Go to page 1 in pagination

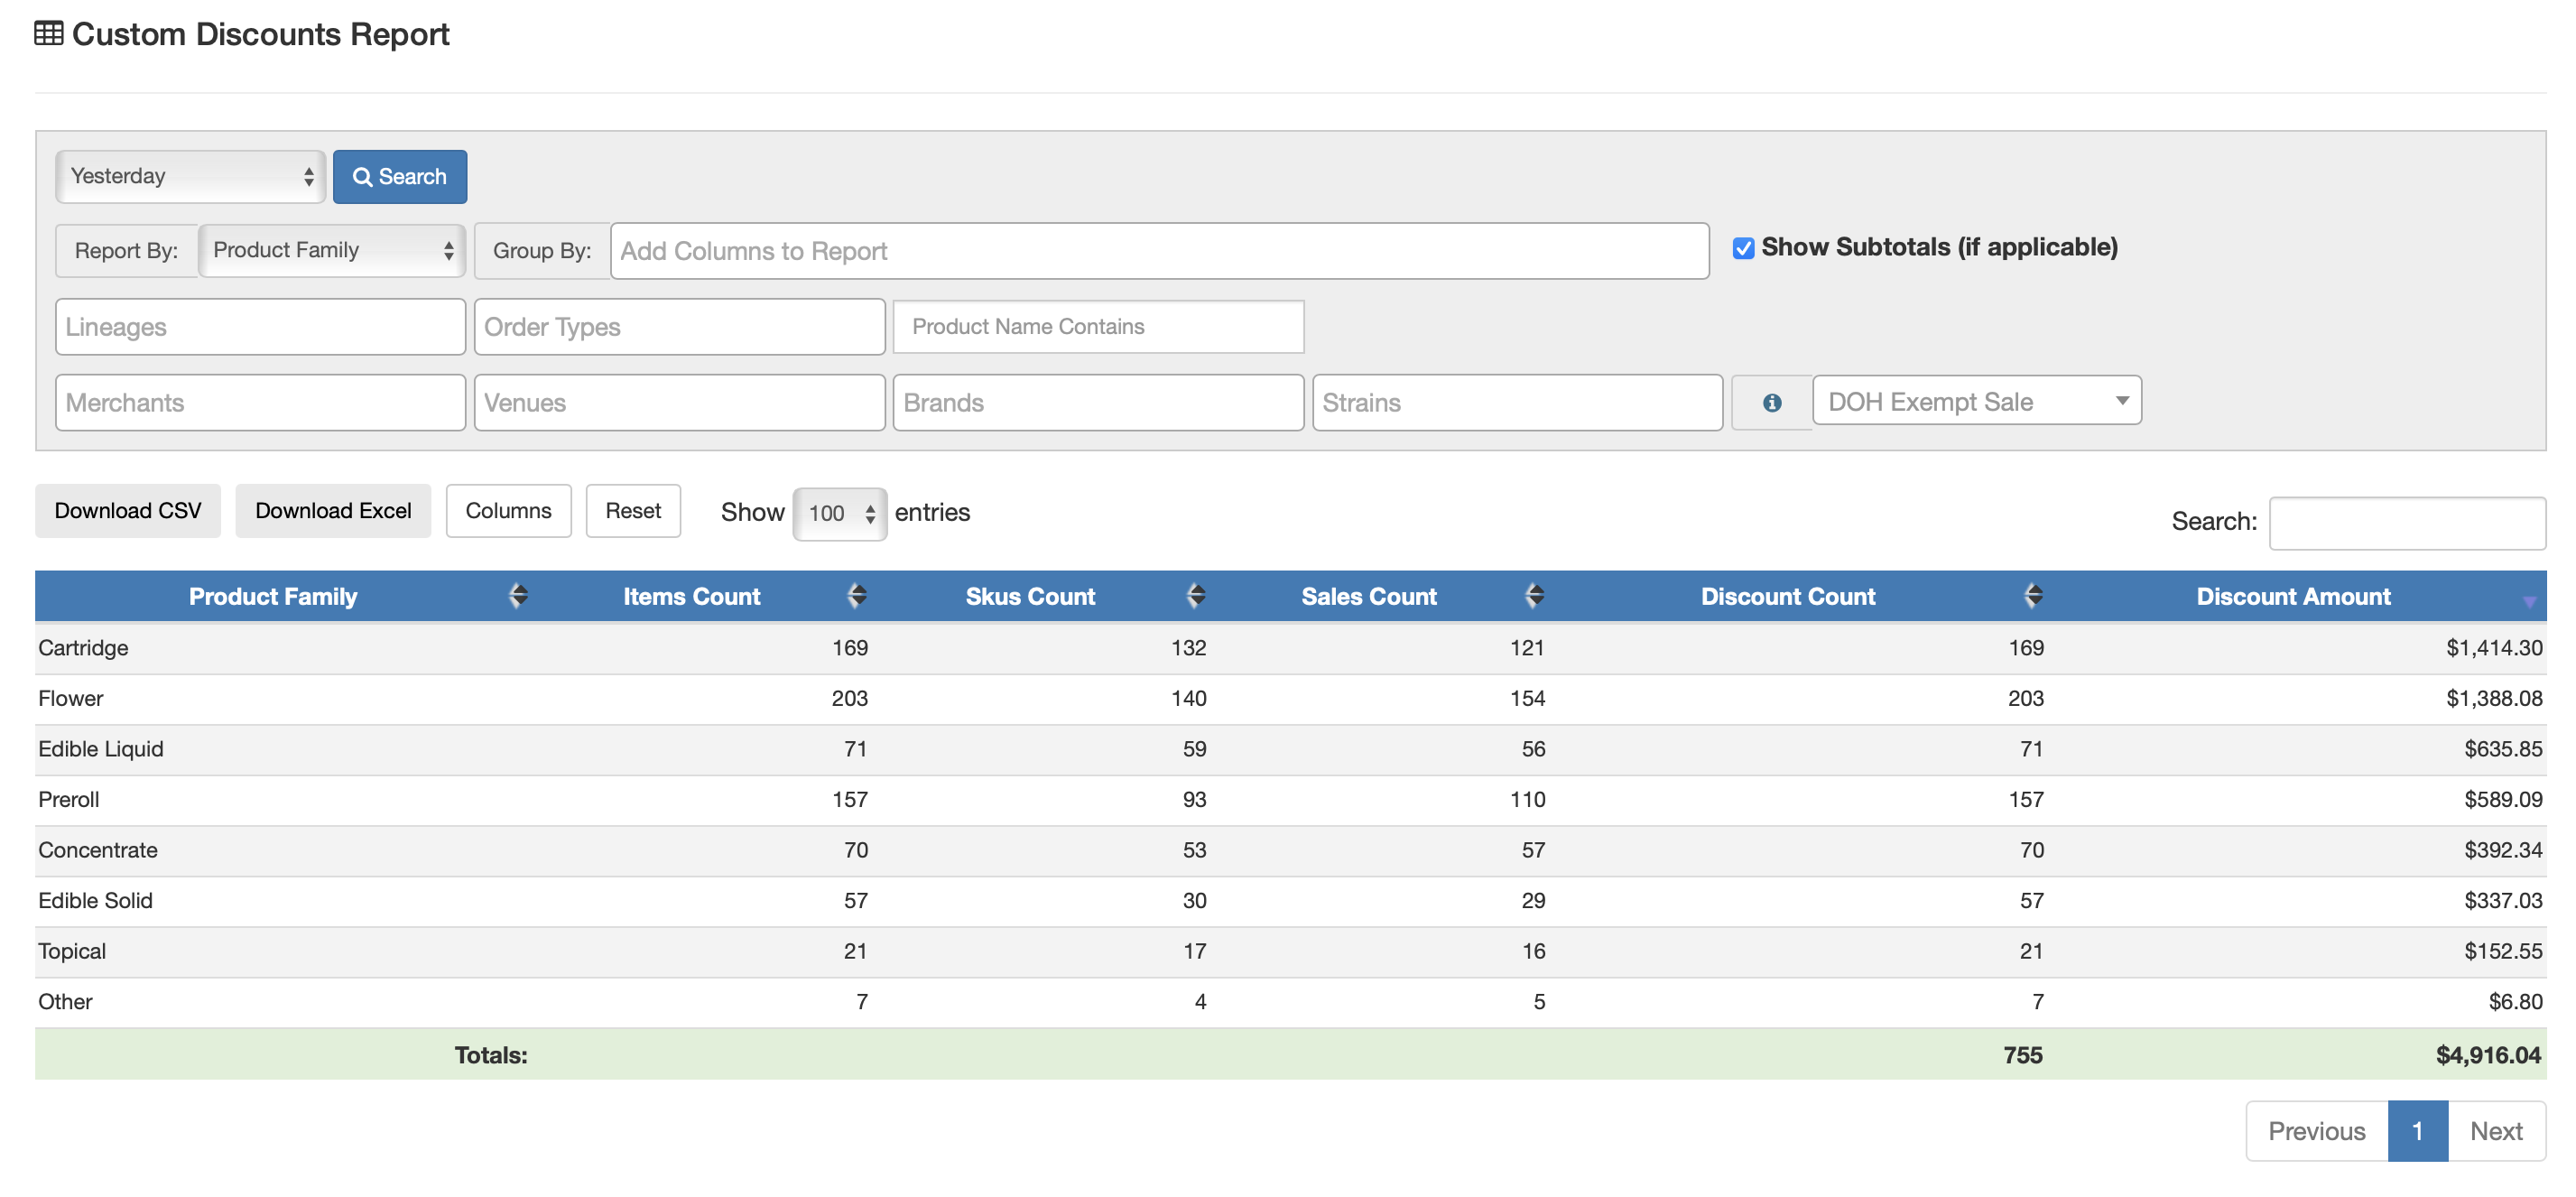[2417, 1131]
